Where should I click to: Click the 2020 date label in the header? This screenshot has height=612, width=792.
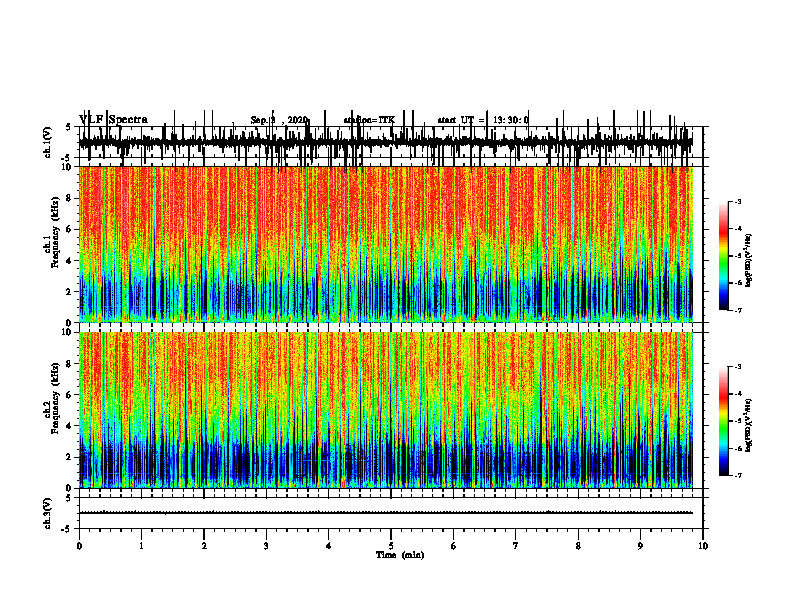click(298, 120)
